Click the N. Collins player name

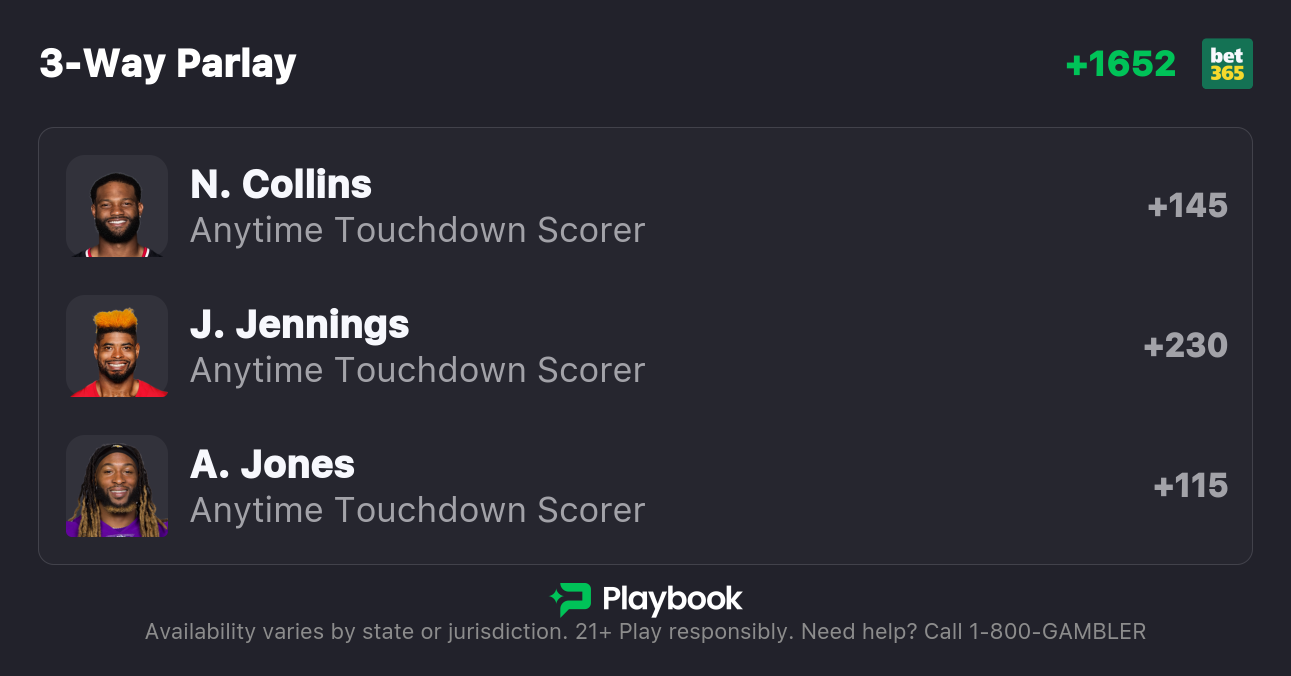coord(281,184)
